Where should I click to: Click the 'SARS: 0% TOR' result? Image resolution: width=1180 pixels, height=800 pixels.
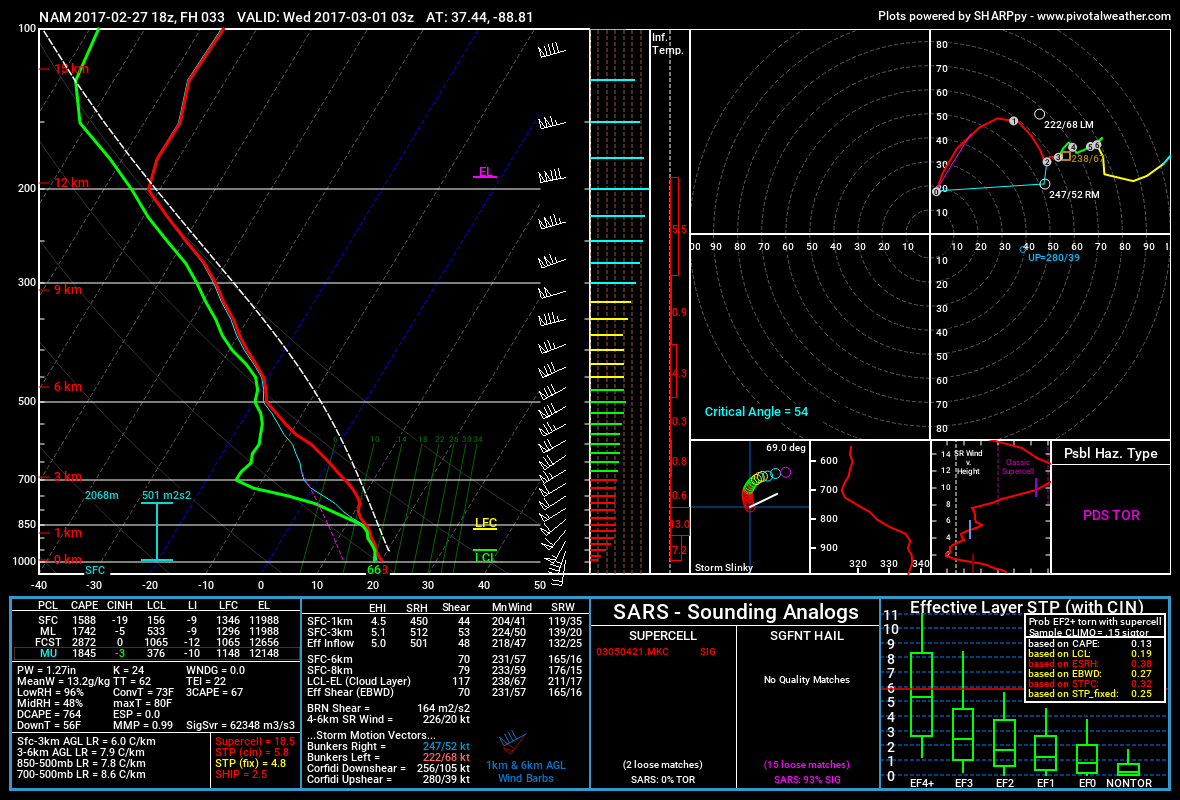click(662, 780)
